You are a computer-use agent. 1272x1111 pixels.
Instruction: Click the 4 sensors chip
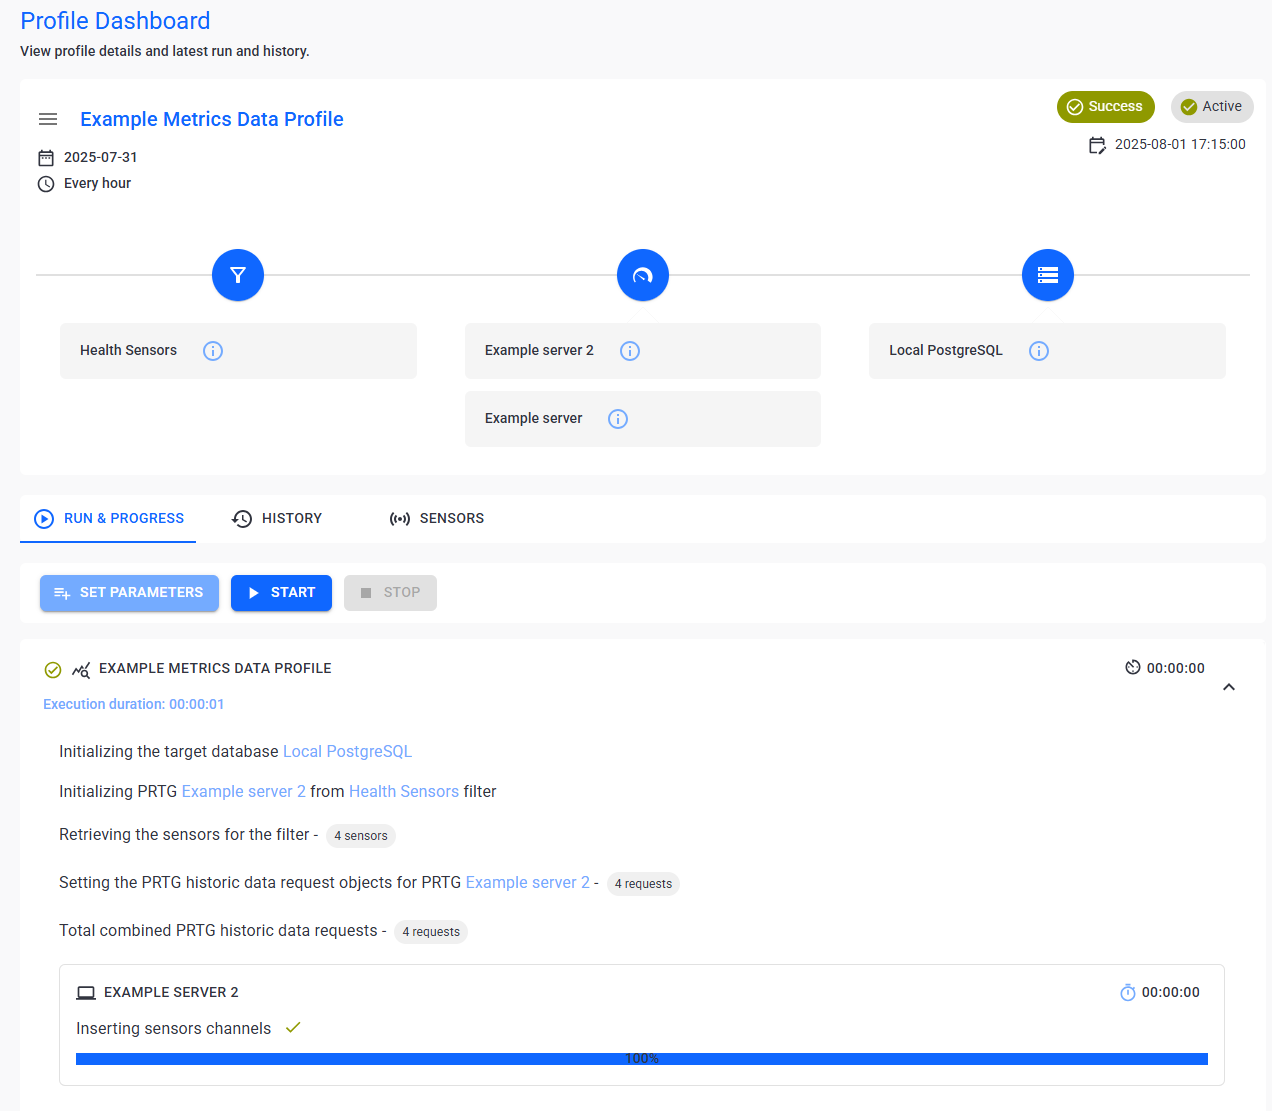point(361,836)
